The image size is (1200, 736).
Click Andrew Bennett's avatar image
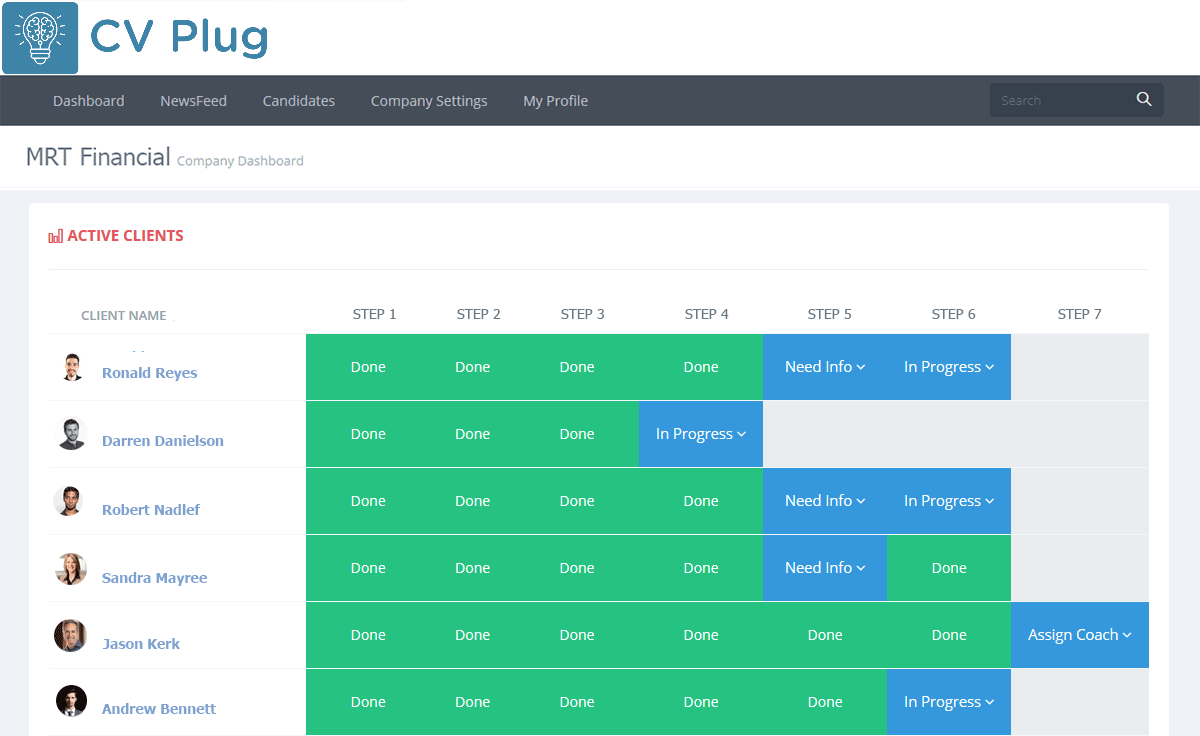click(71, 701)
